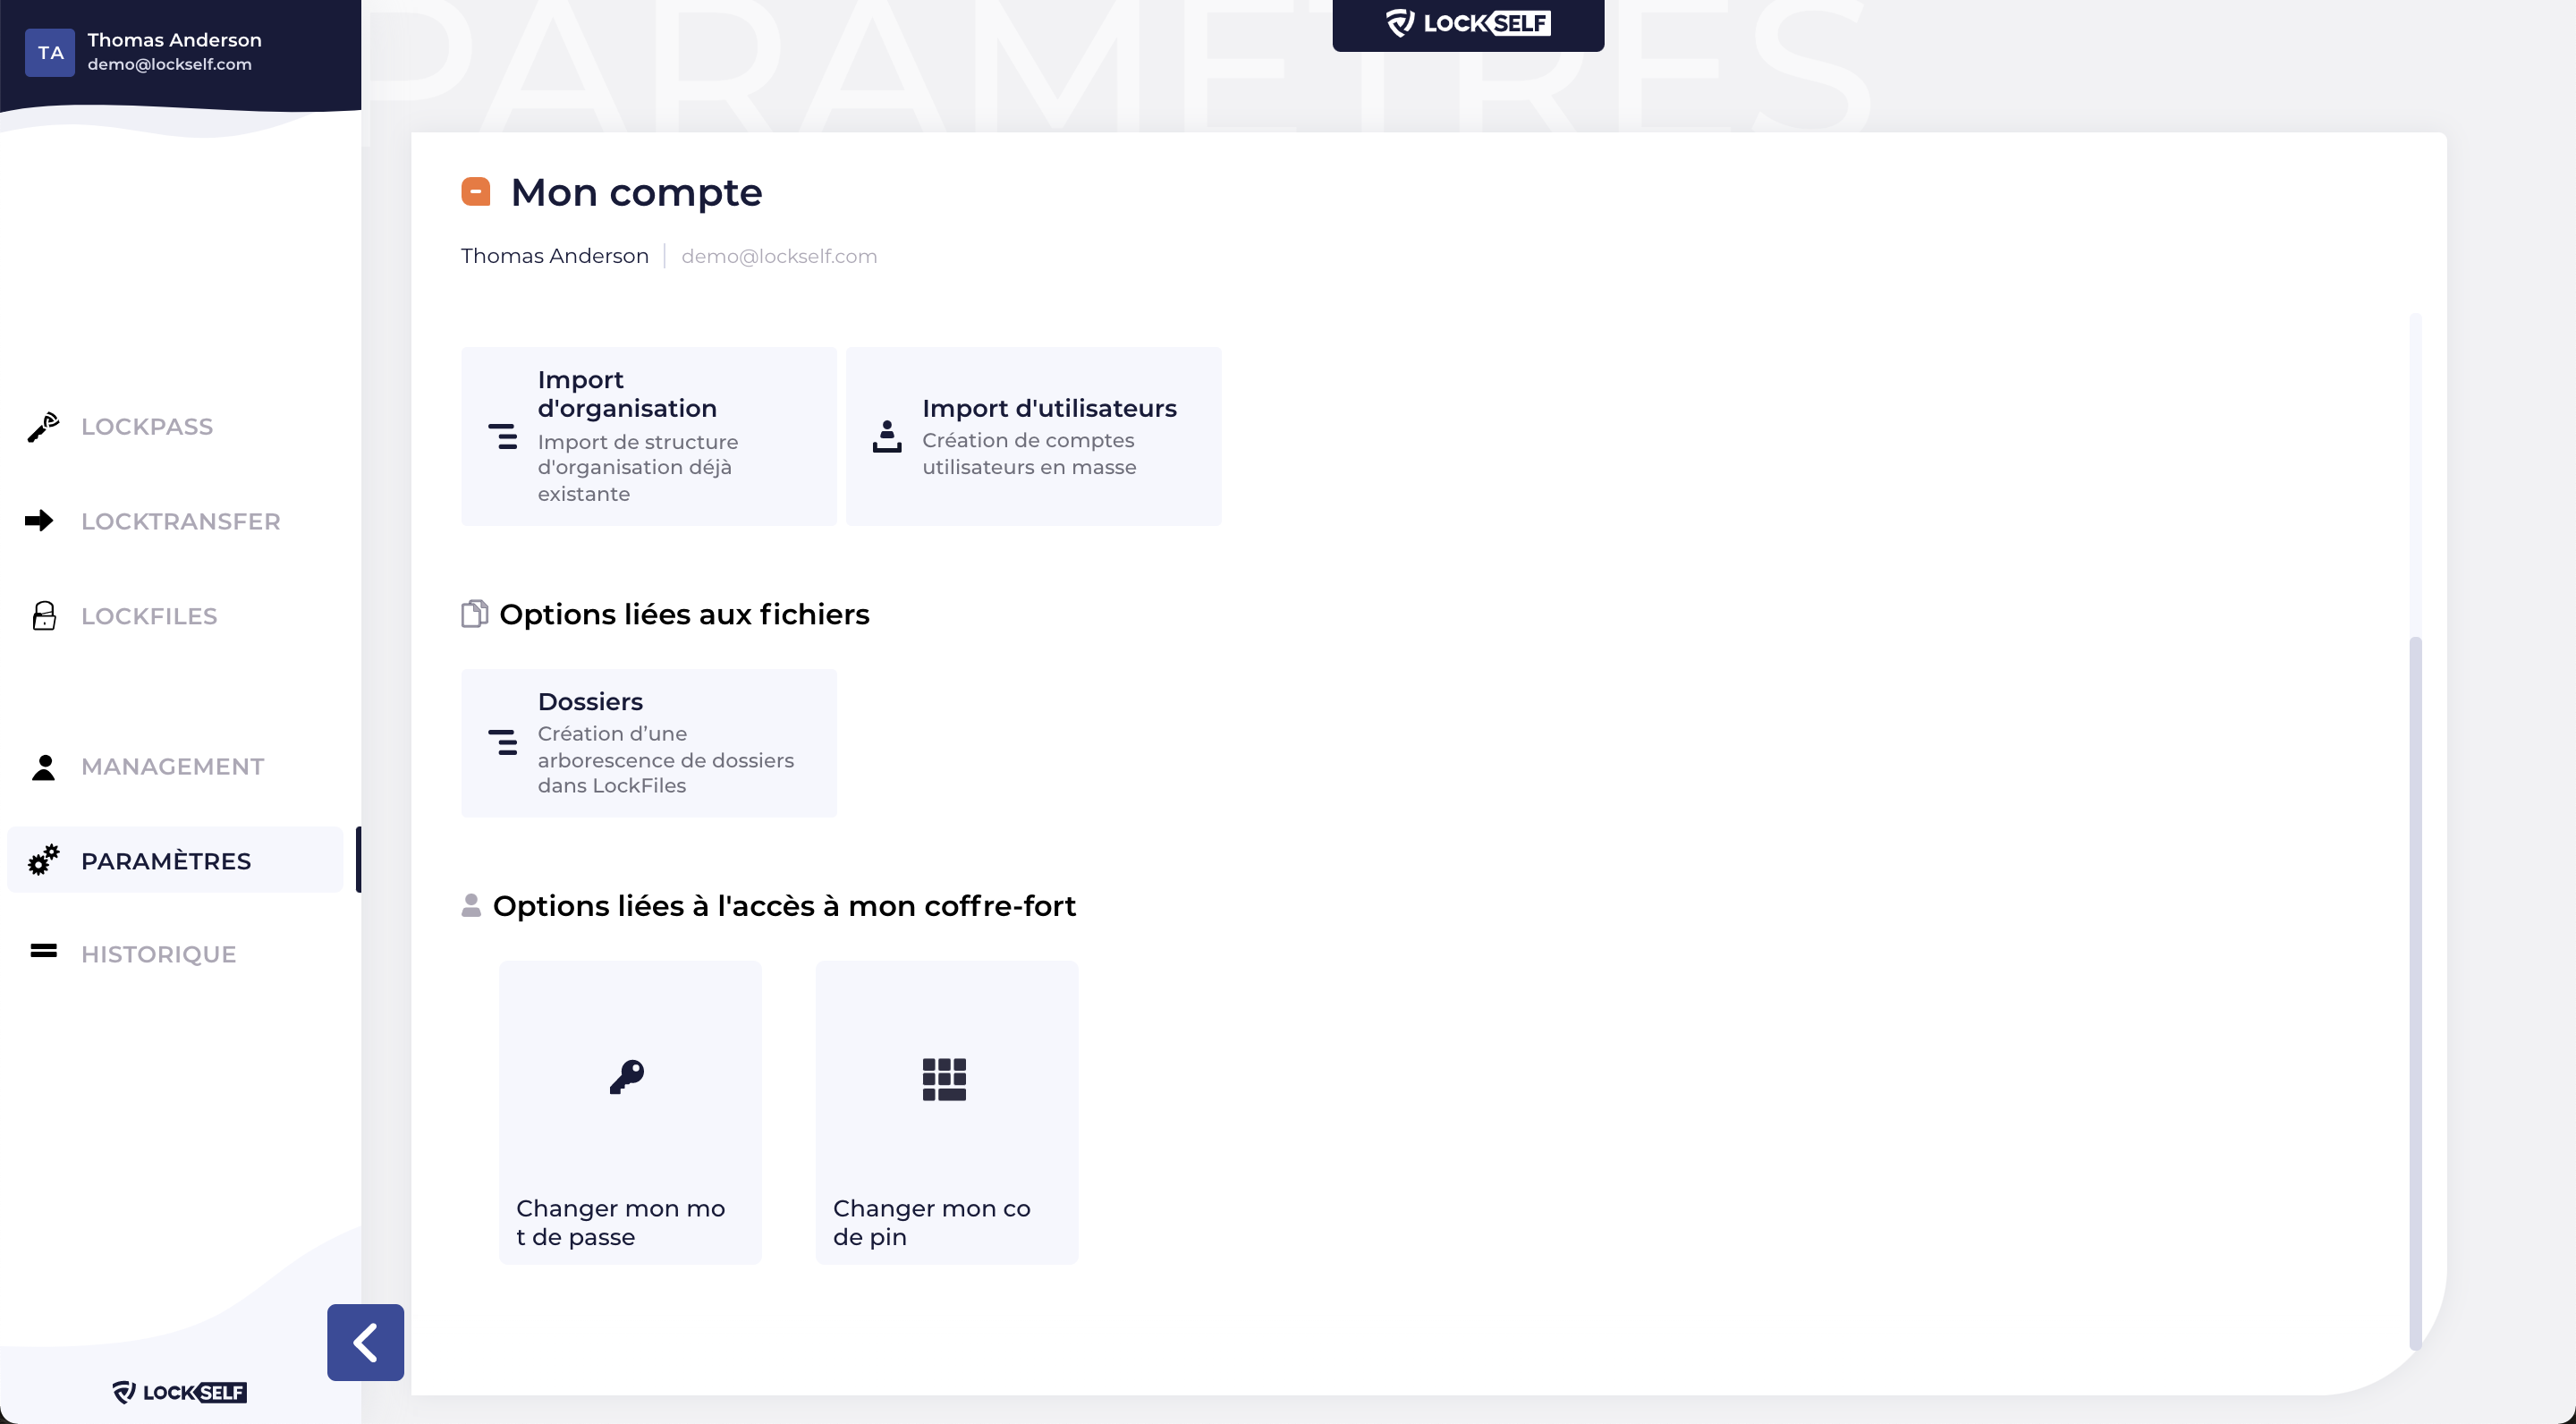The width and height of the screenshot is (2576, 1424).
Task: Click the content panel scrollbar thumb
Action: [2415, 992]
